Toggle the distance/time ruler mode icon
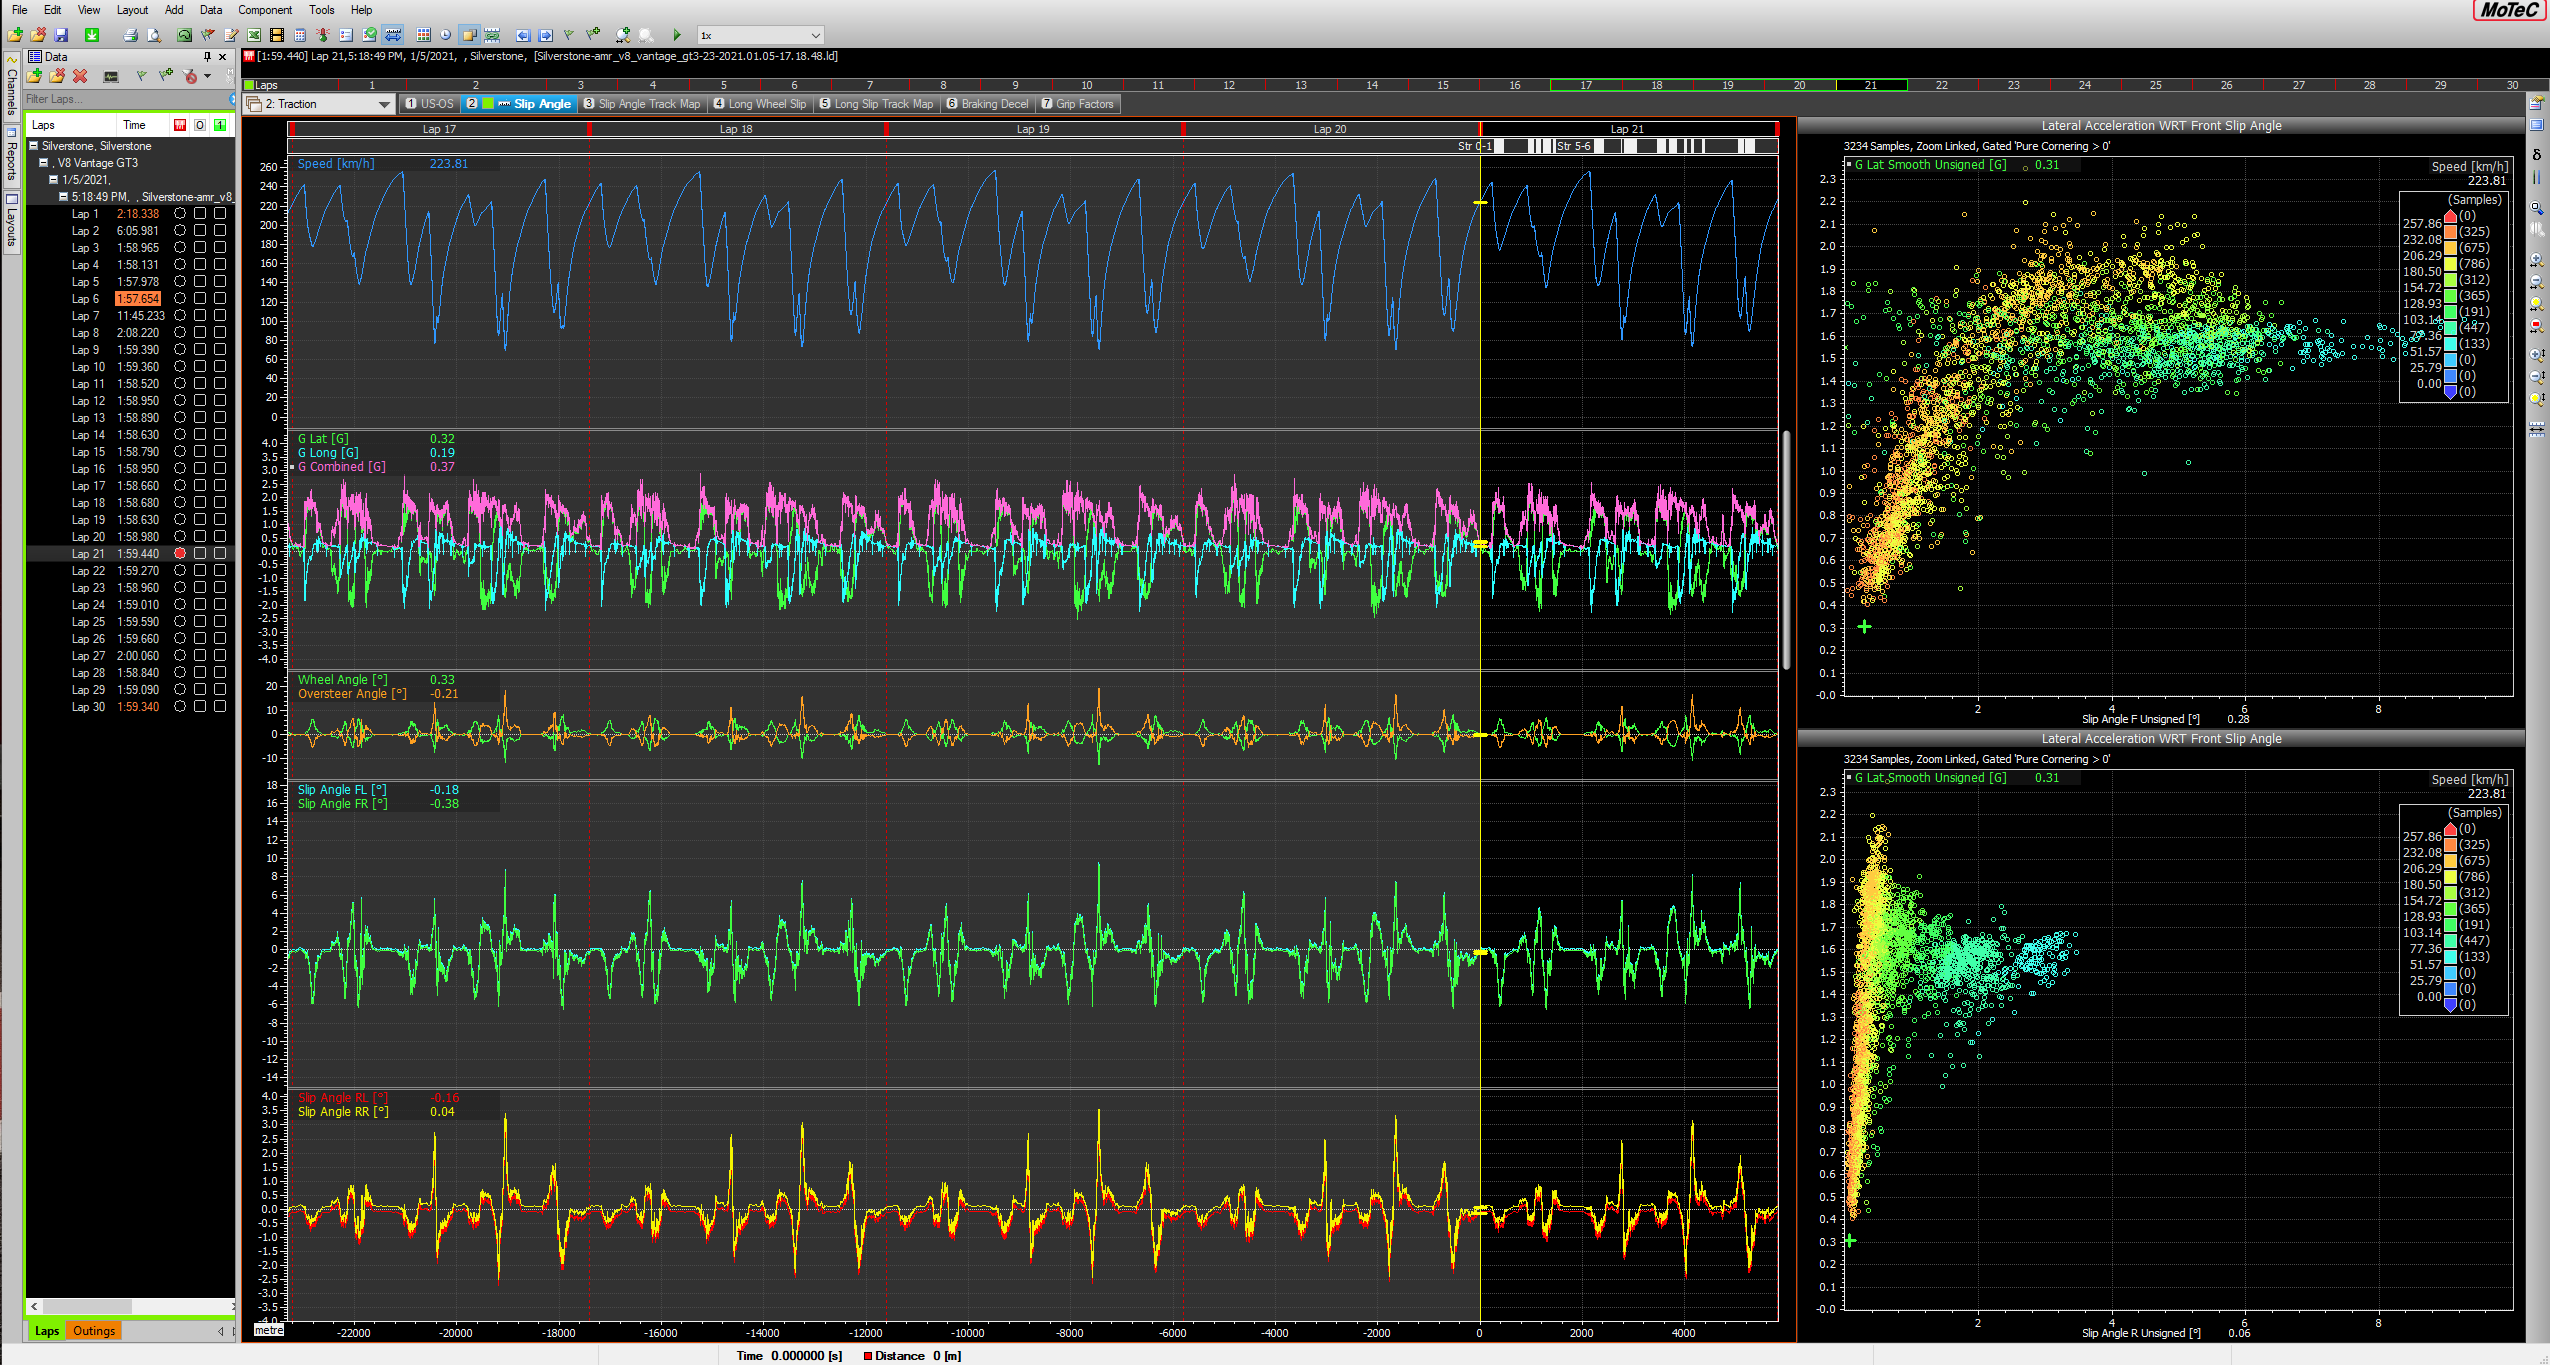This screenshot has width=2550, height=1365. 393,35
